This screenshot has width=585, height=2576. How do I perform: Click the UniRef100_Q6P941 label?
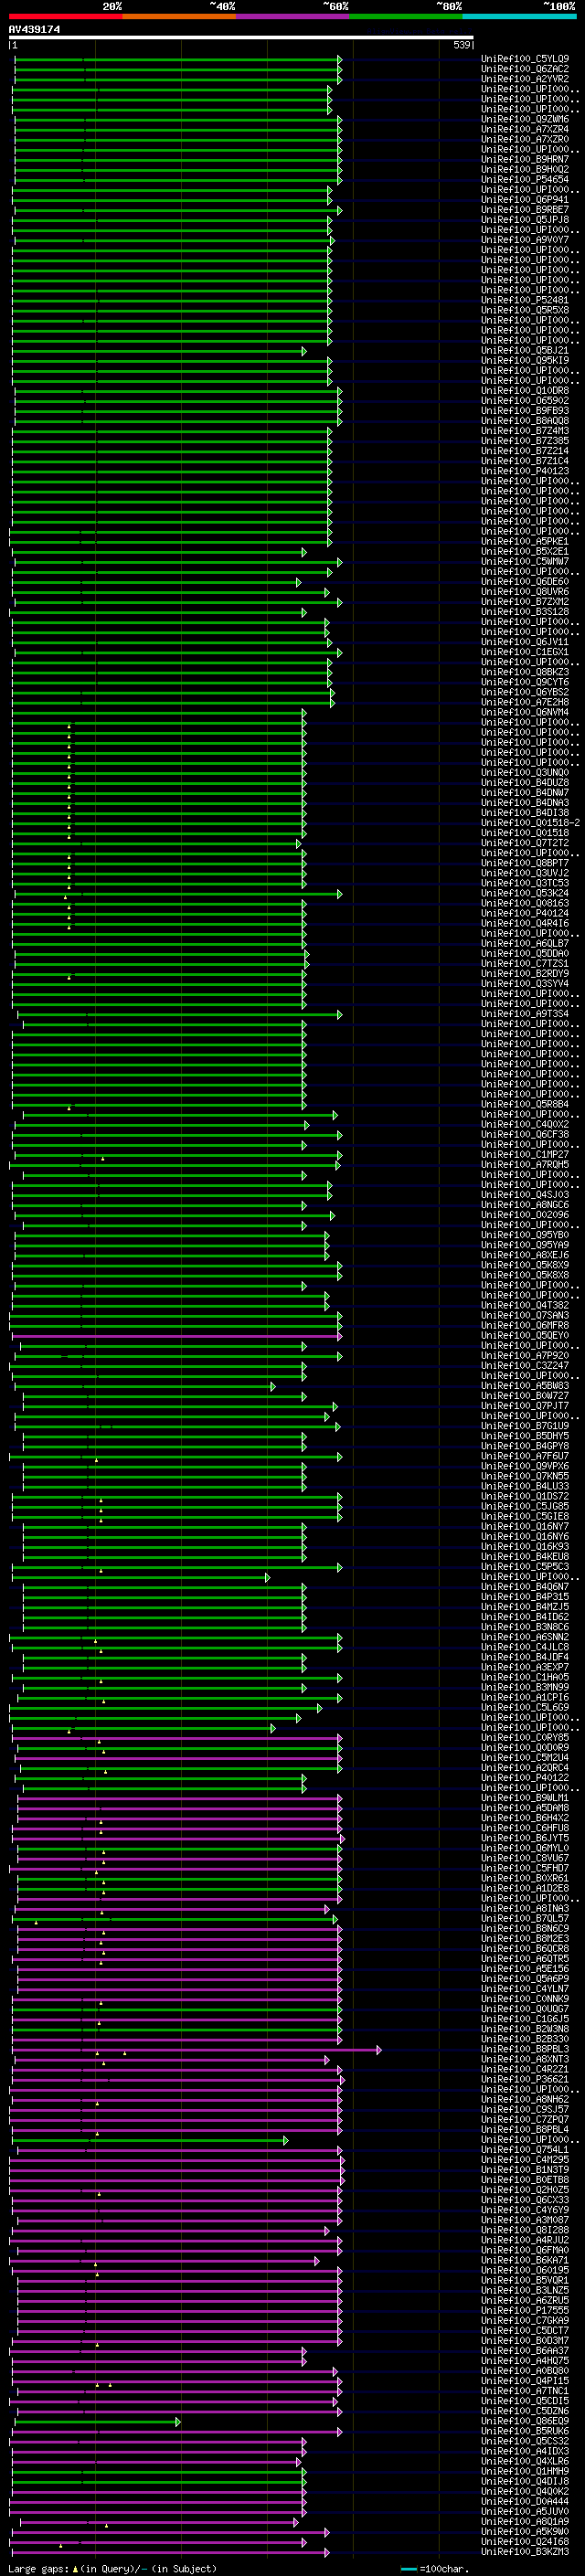(x=524, y=200)
